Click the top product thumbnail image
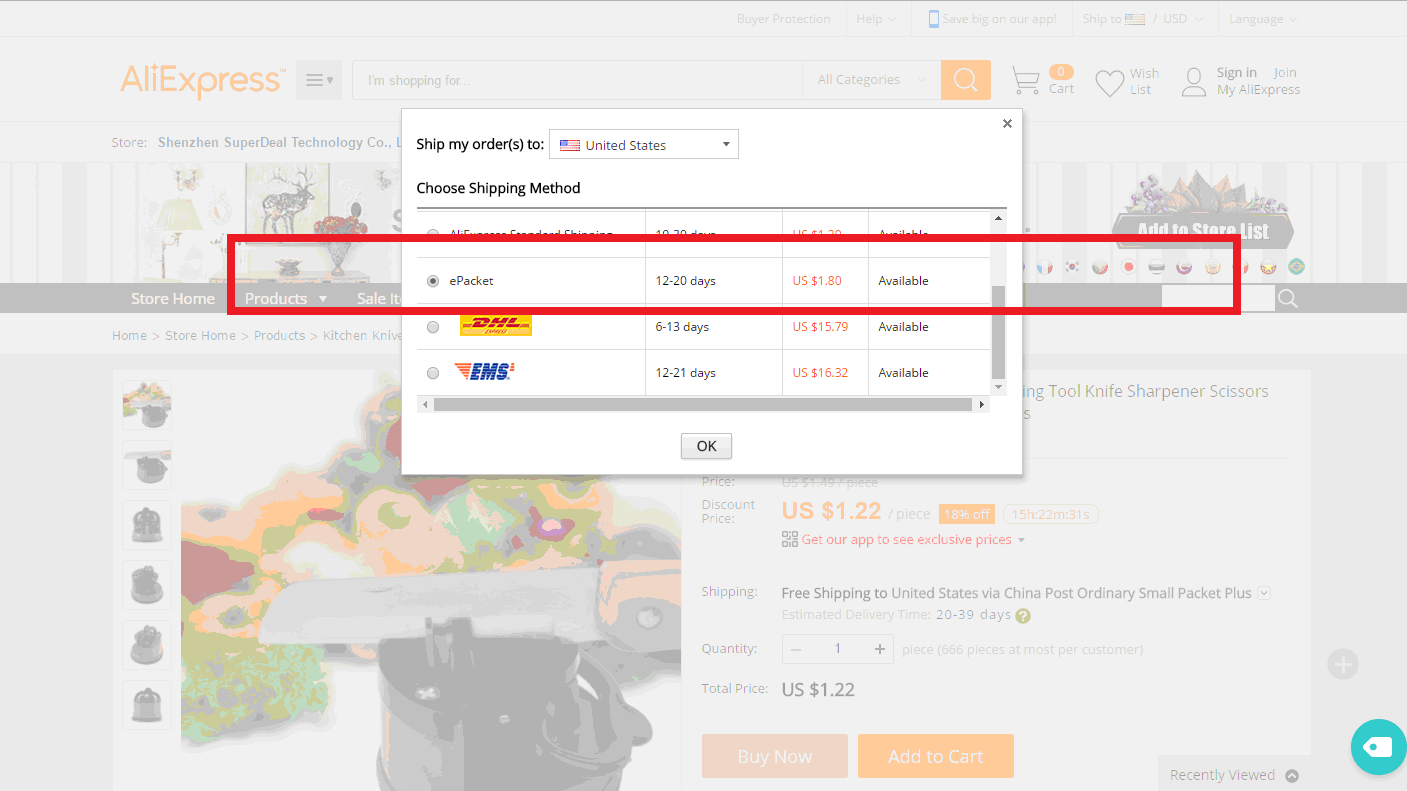1407x791 pixels. 146,405
